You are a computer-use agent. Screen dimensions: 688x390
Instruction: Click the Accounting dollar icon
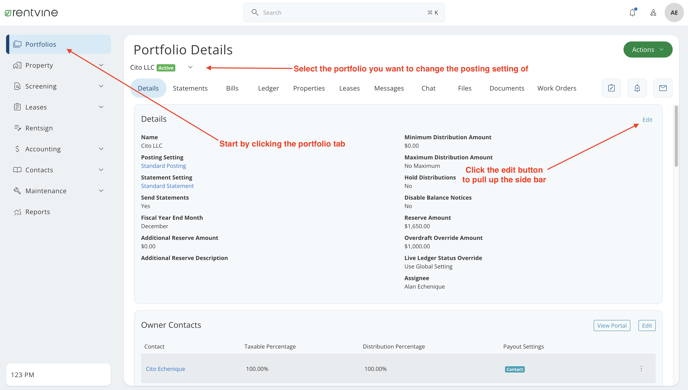point(18,149)
